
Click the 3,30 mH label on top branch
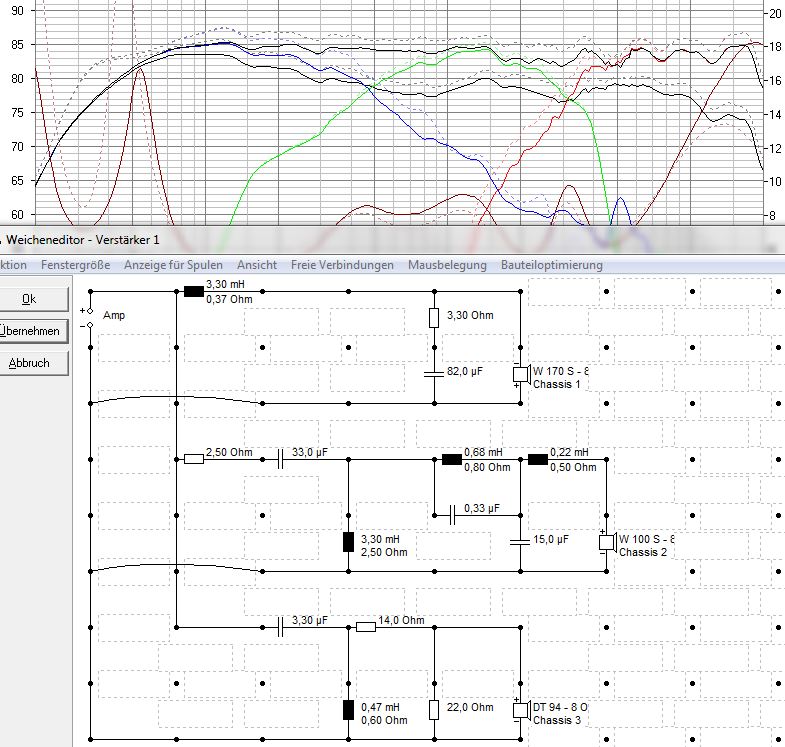(225, 284)
